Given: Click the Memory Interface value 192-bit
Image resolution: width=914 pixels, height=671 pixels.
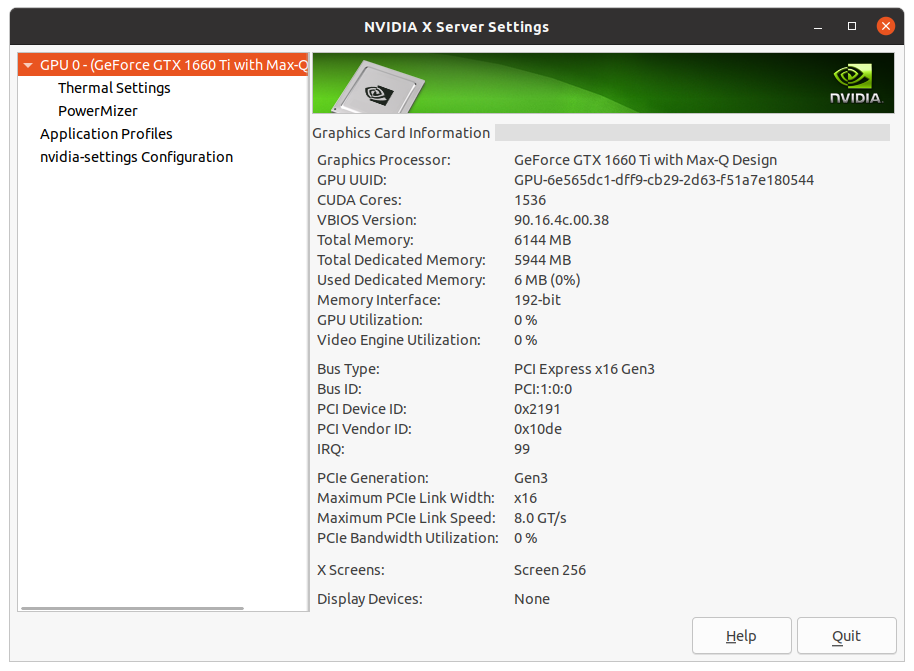Looking at the screenshot, I should point(537,300).
